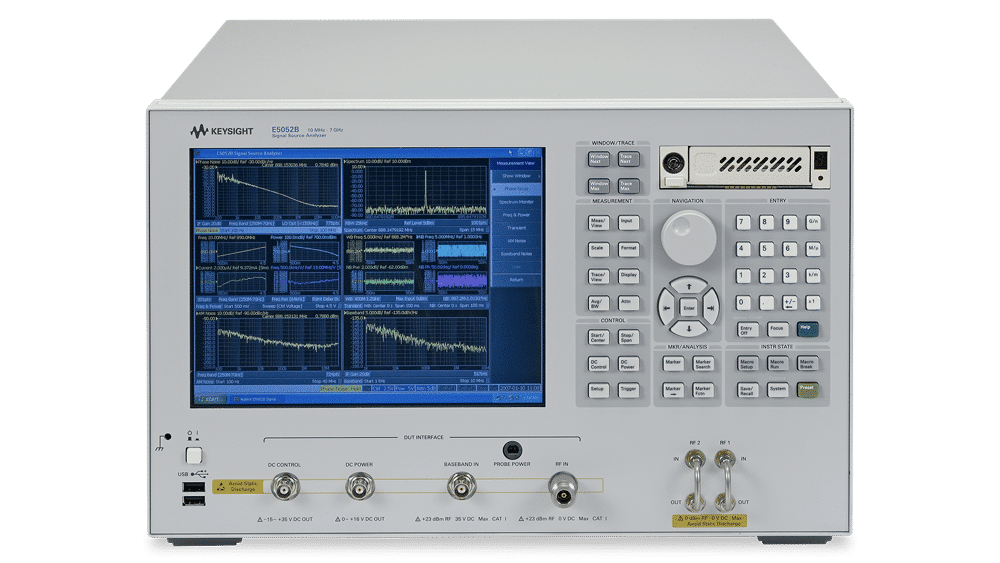Click the Return softkey on screen
1000x563 pixels.
(517, 279)
